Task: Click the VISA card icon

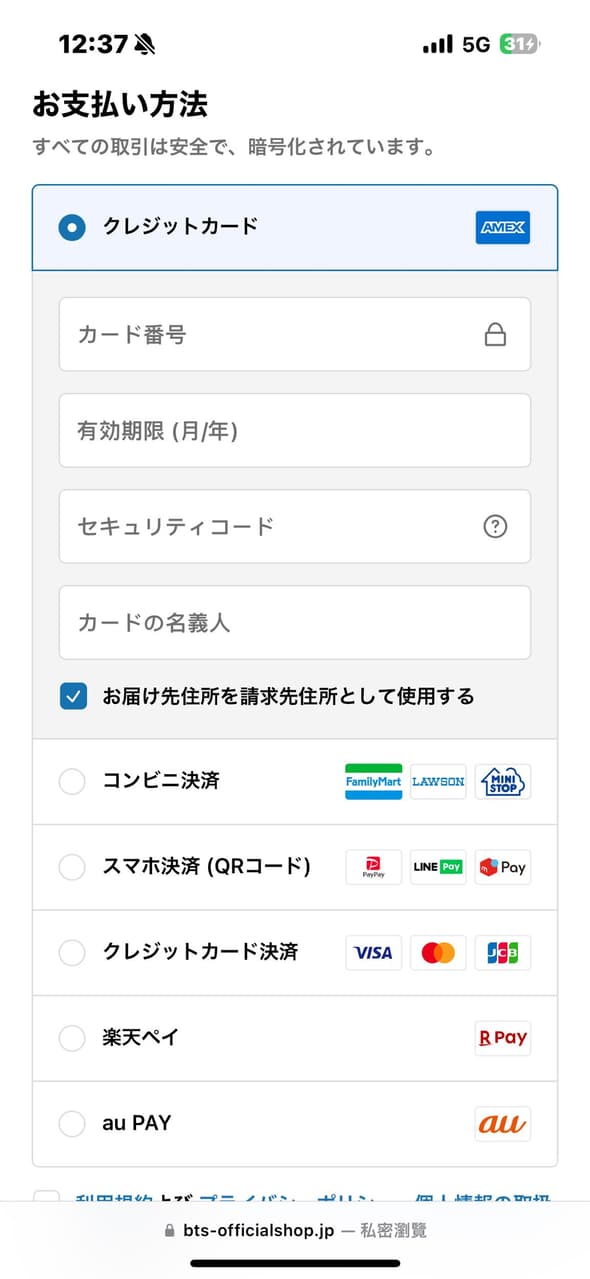Action: click(x=372, y=952)
